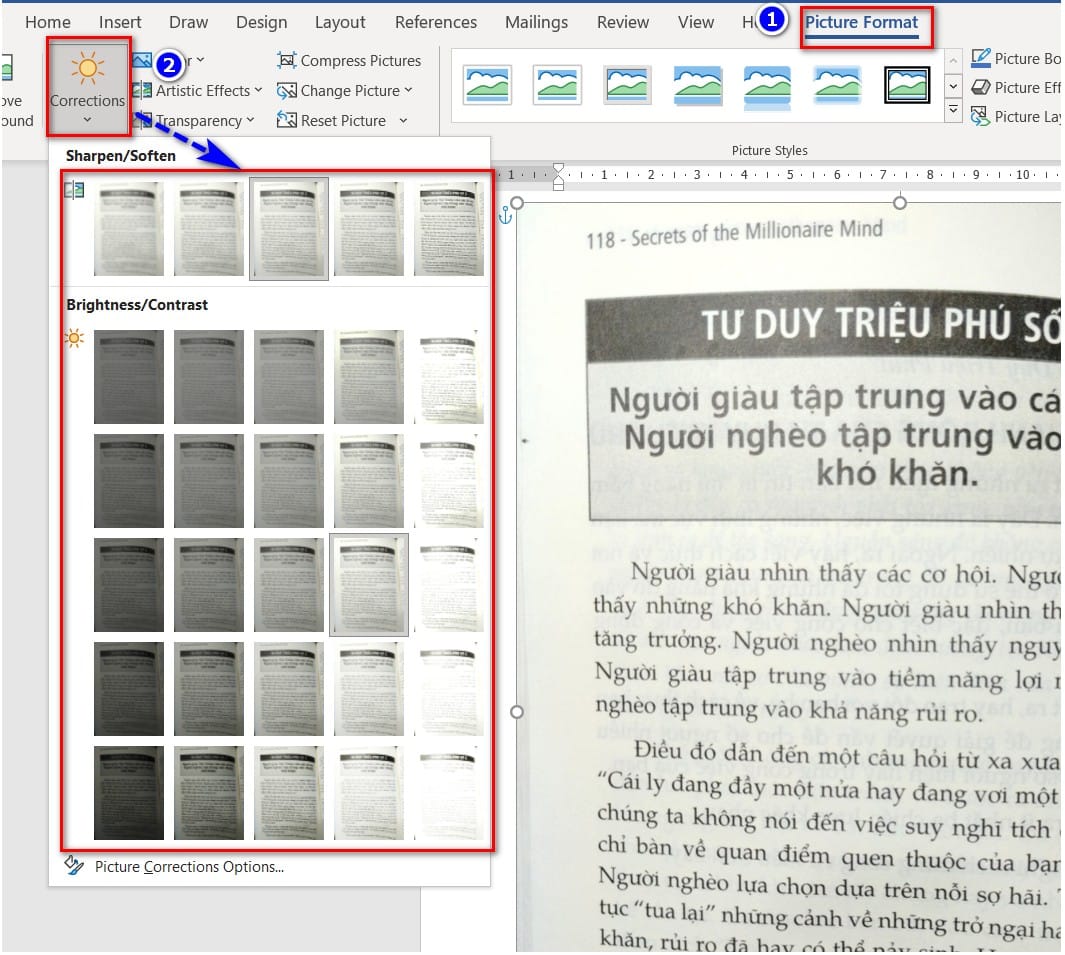Click the Compress Pictures icon
Screen dimensions: 1065x955
click(287, 60)
